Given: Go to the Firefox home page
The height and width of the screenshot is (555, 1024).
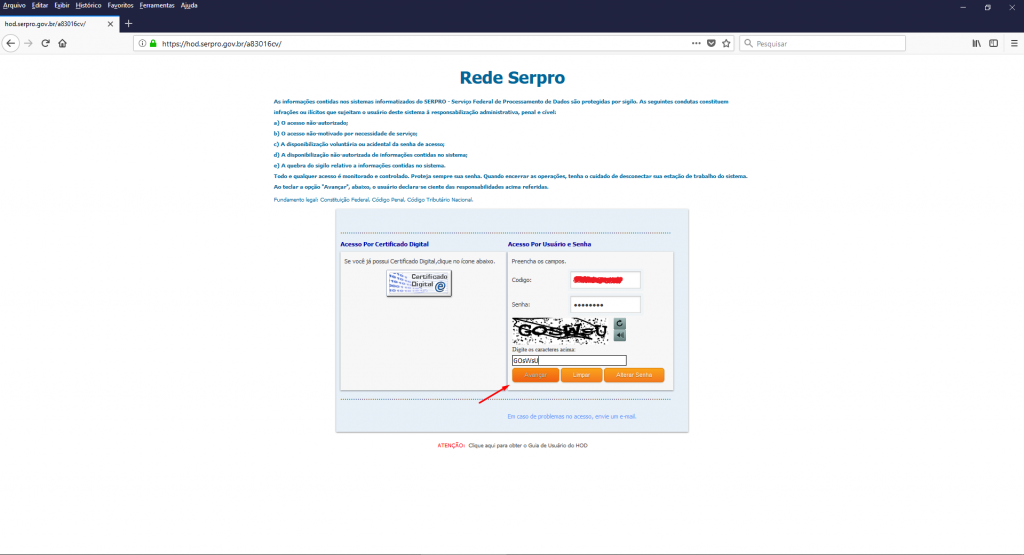Looking at the screenshot, I should point(62,44).
